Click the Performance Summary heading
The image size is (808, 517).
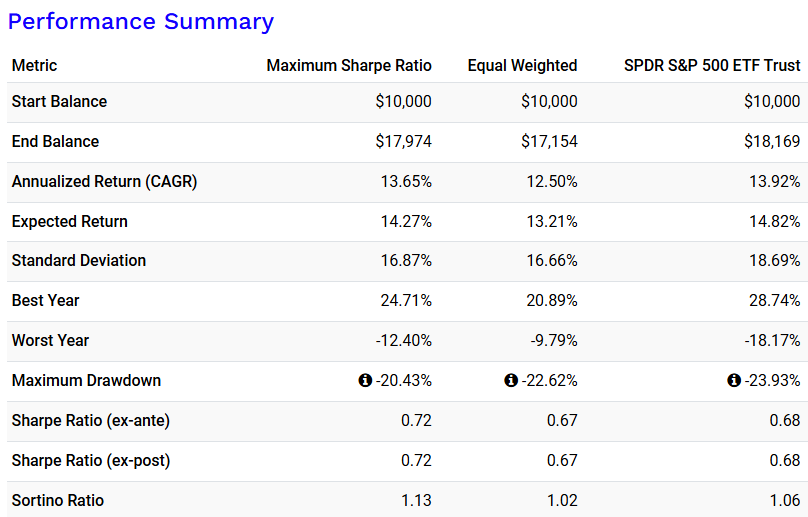point(141,21)
